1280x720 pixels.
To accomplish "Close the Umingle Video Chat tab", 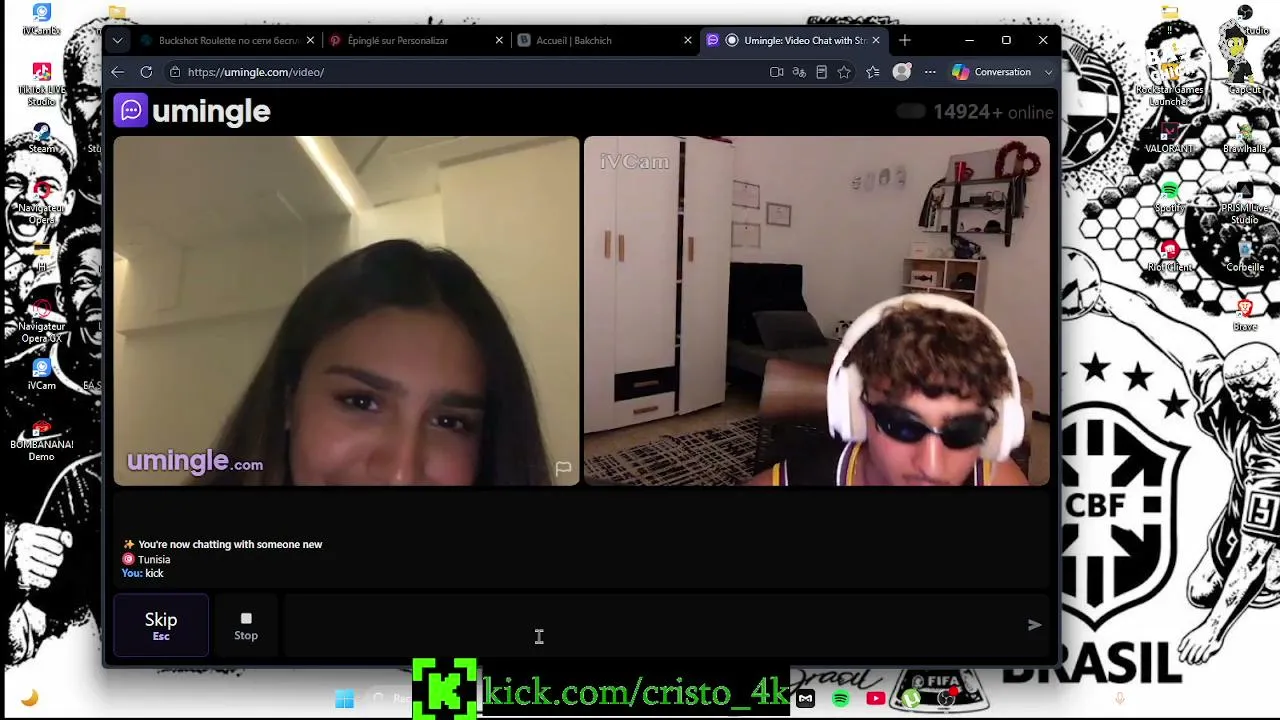I will pos(876,40).
